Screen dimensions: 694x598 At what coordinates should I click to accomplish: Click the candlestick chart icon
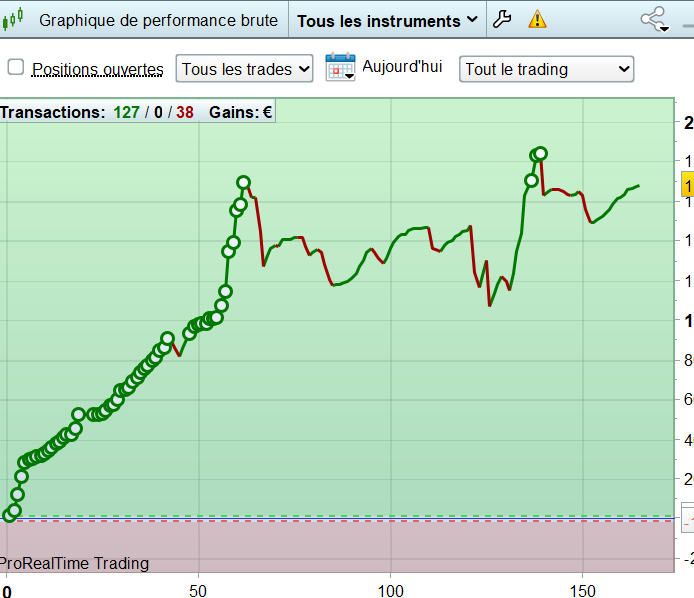pos(12,19)
